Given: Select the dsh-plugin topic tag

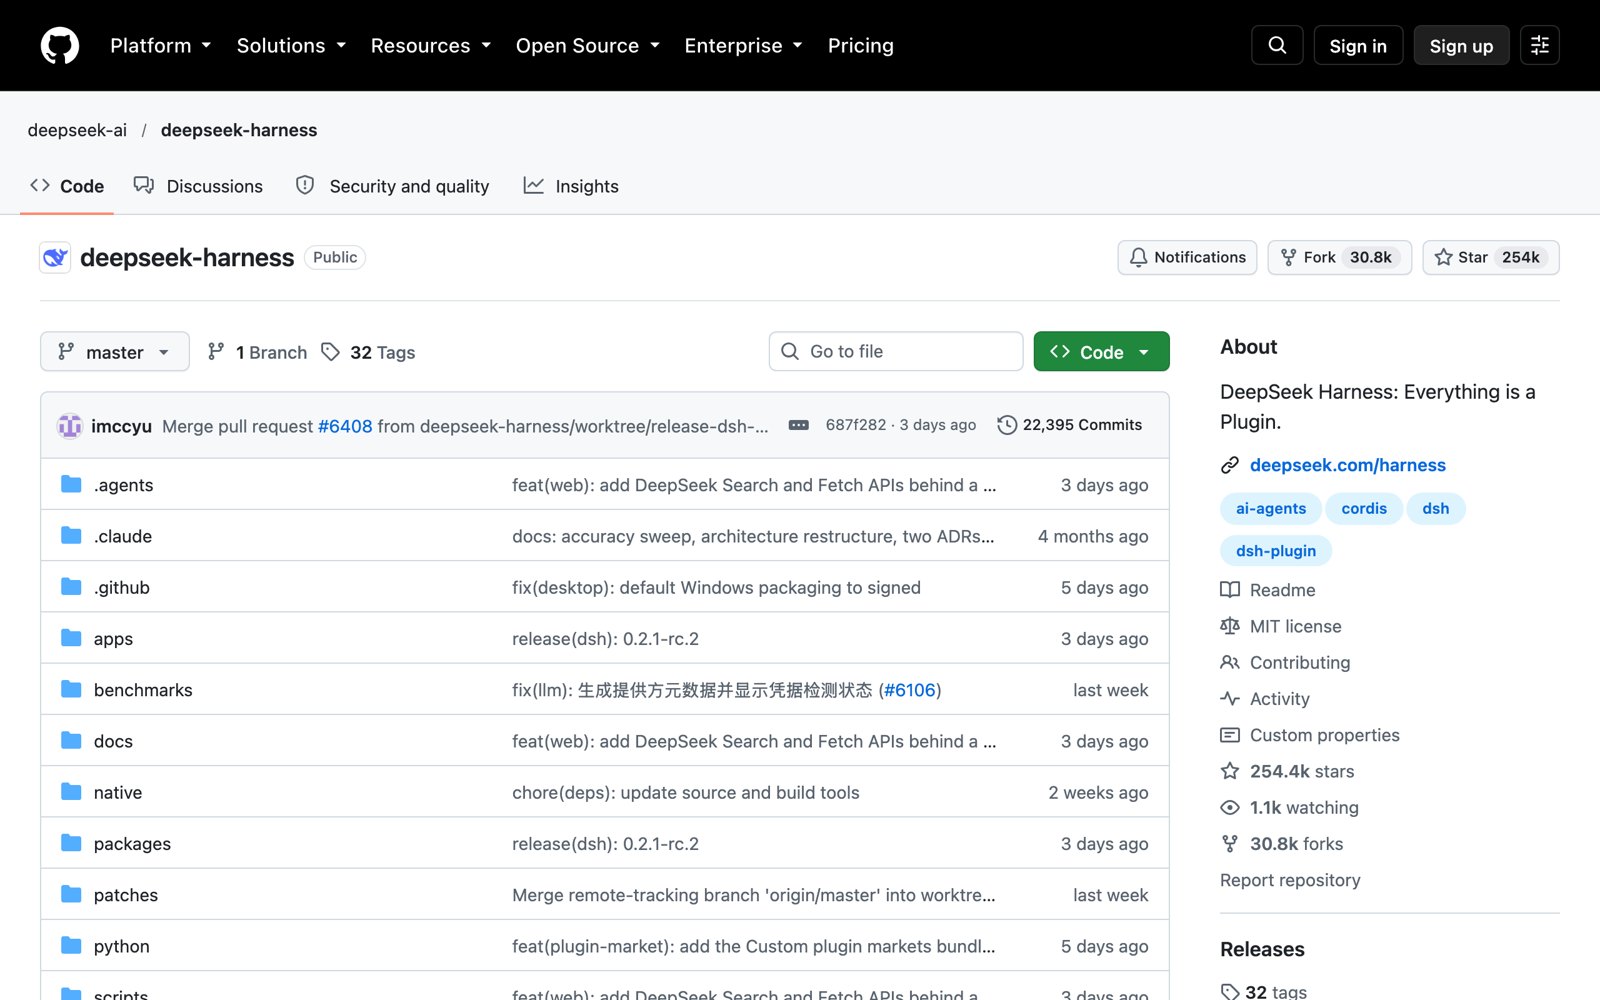Looking at the screenshot, I should [1276, 551].
